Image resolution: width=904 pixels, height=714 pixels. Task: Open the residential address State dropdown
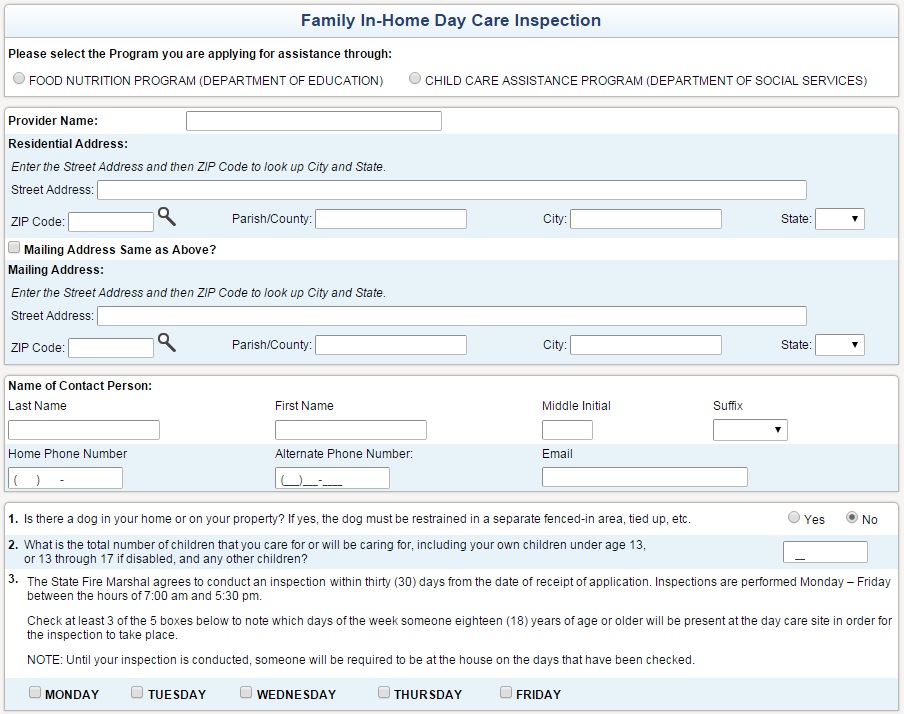point(839,219)
